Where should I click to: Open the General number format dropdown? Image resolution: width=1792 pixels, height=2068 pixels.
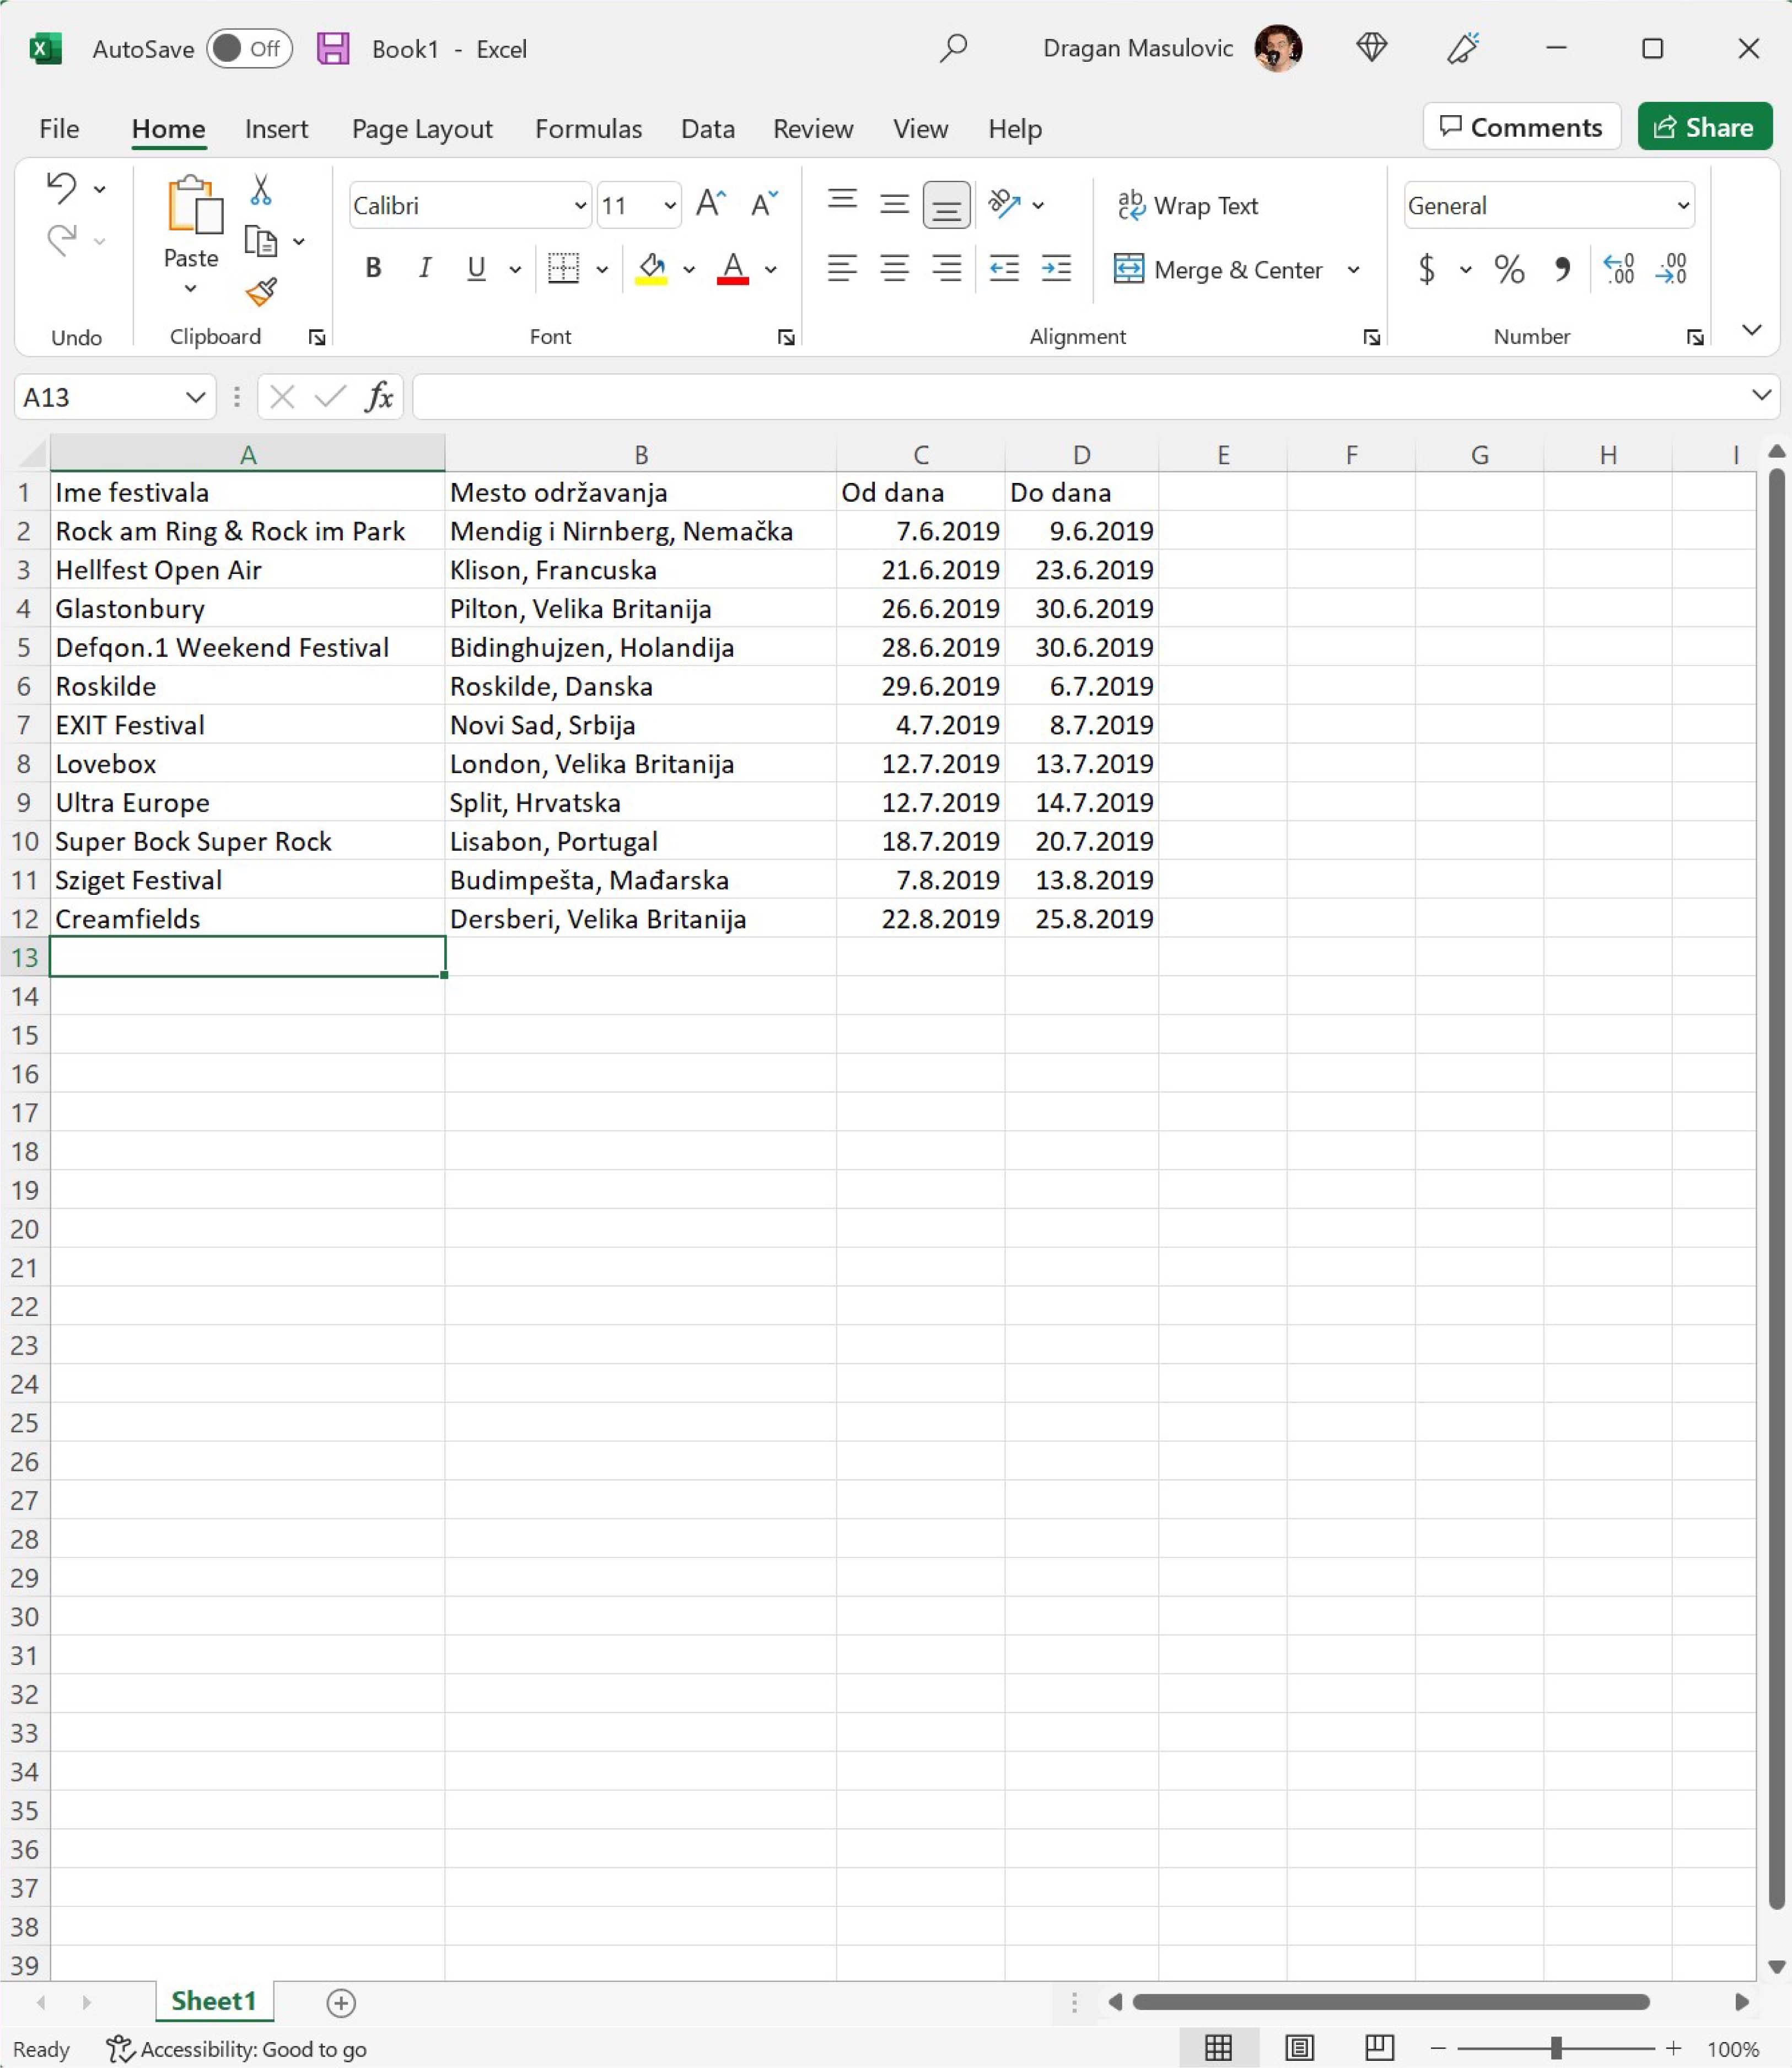click(1683, 206)
